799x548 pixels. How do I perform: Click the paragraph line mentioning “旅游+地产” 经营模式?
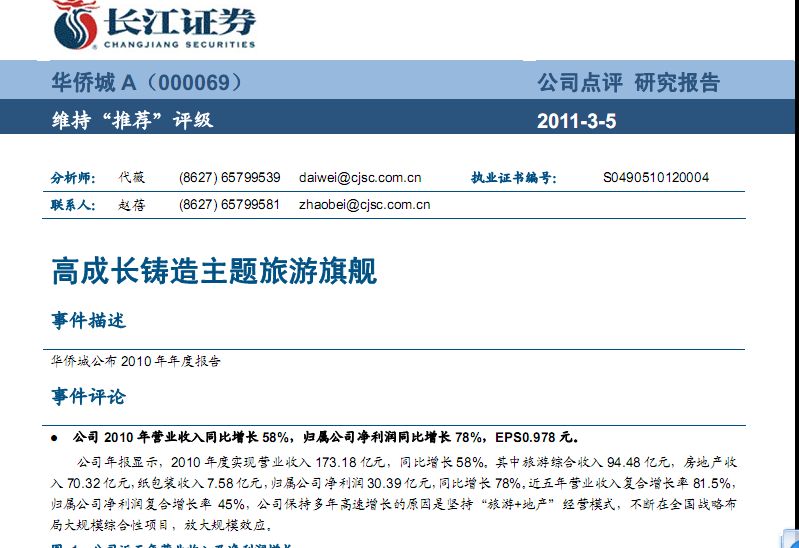393,504
